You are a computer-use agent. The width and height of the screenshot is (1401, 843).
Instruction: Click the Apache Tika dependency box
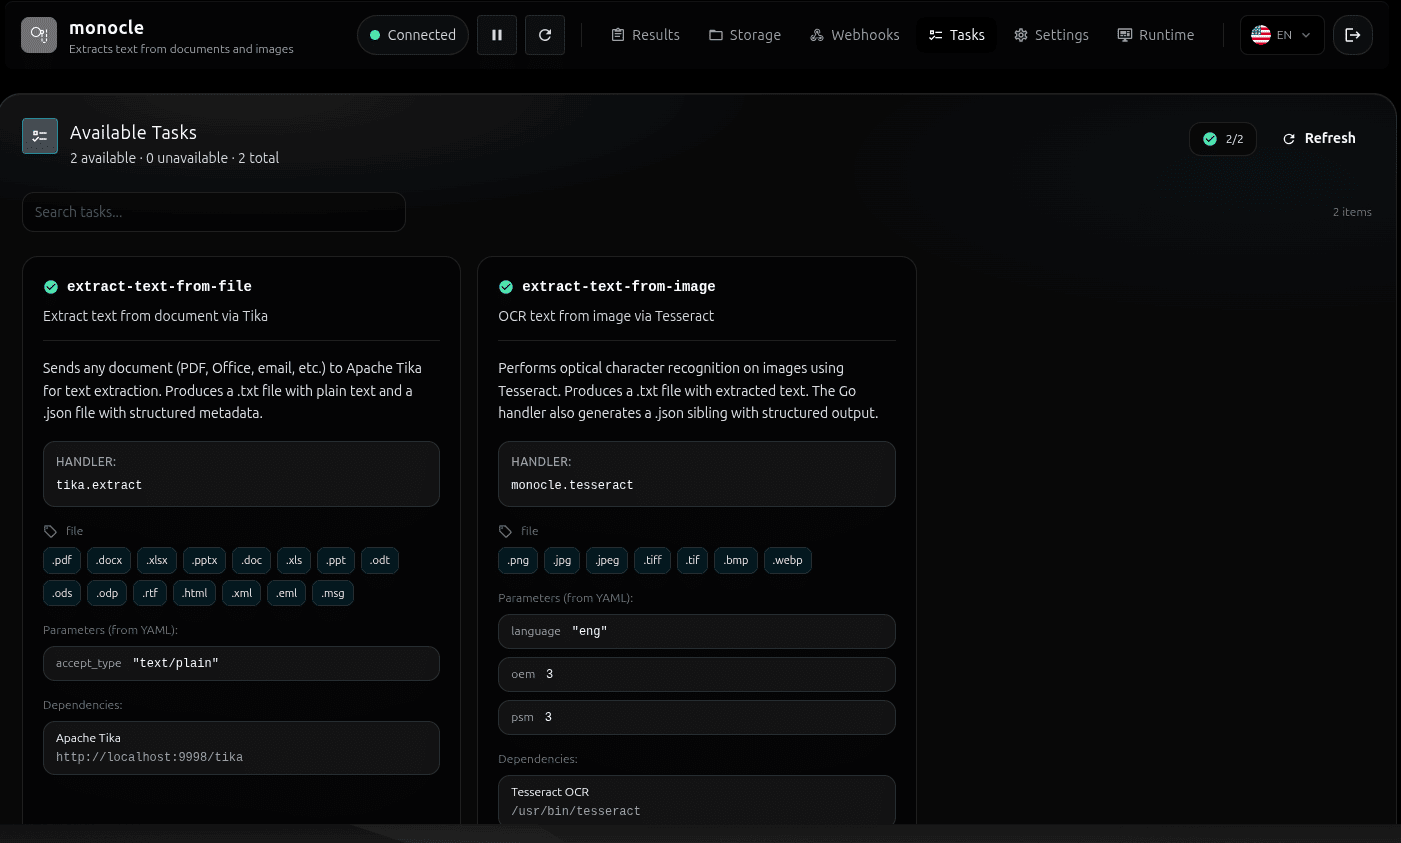[x=241, y=748]
